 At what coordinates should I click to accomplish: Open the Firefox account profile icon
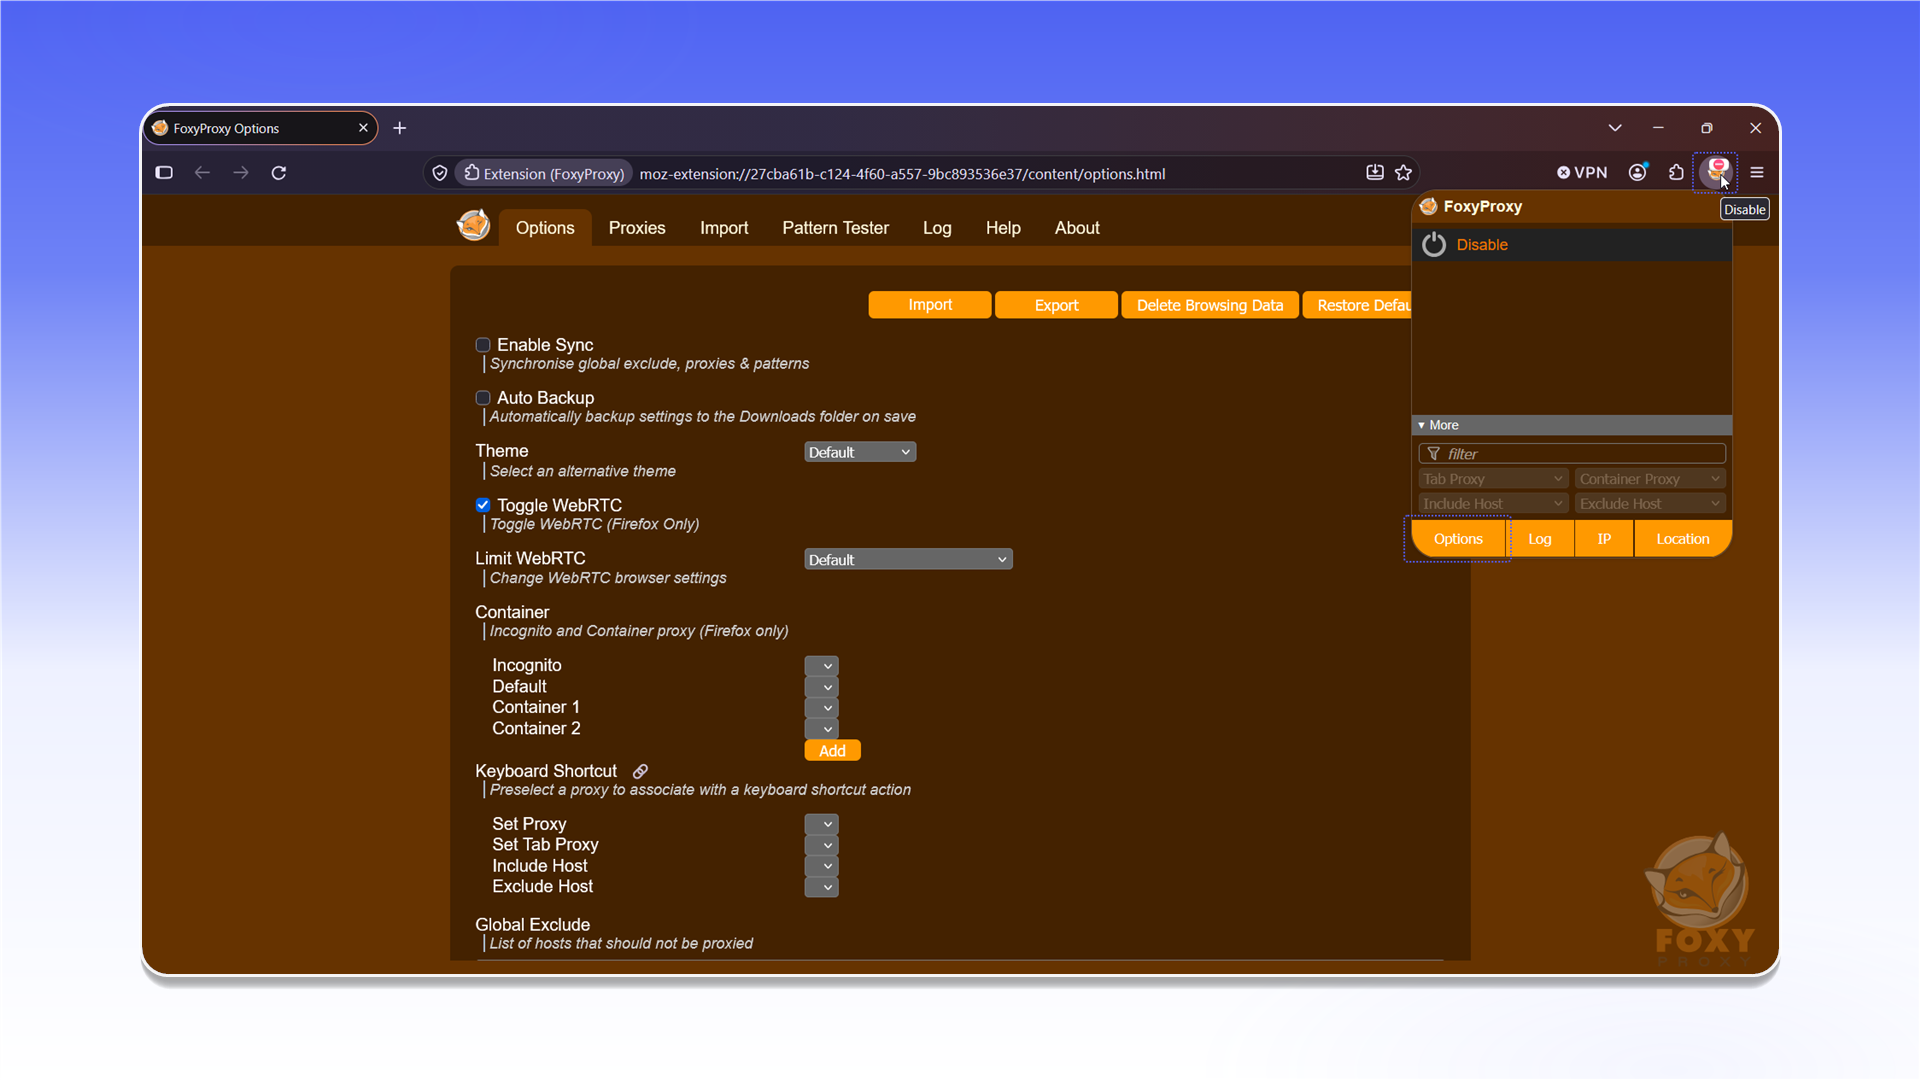1638,173
